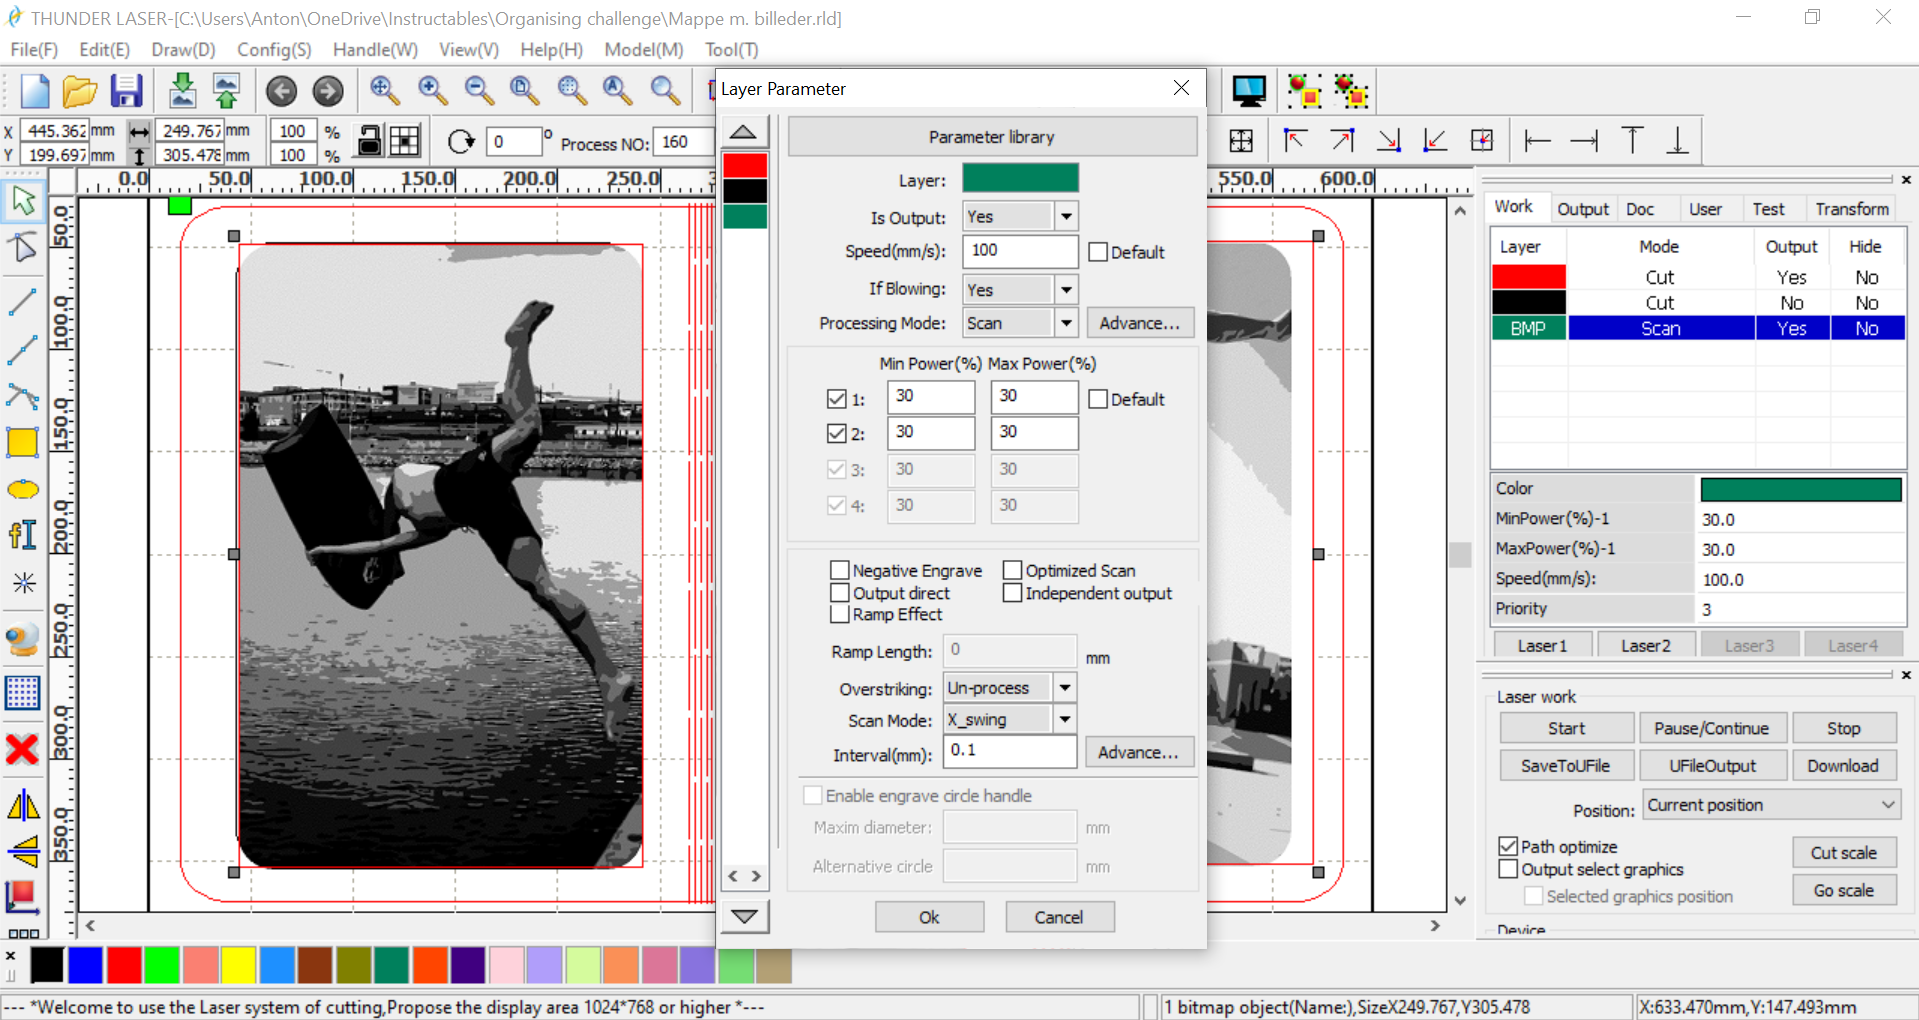Pick the red swatch from the color palette

pos(124,965)
